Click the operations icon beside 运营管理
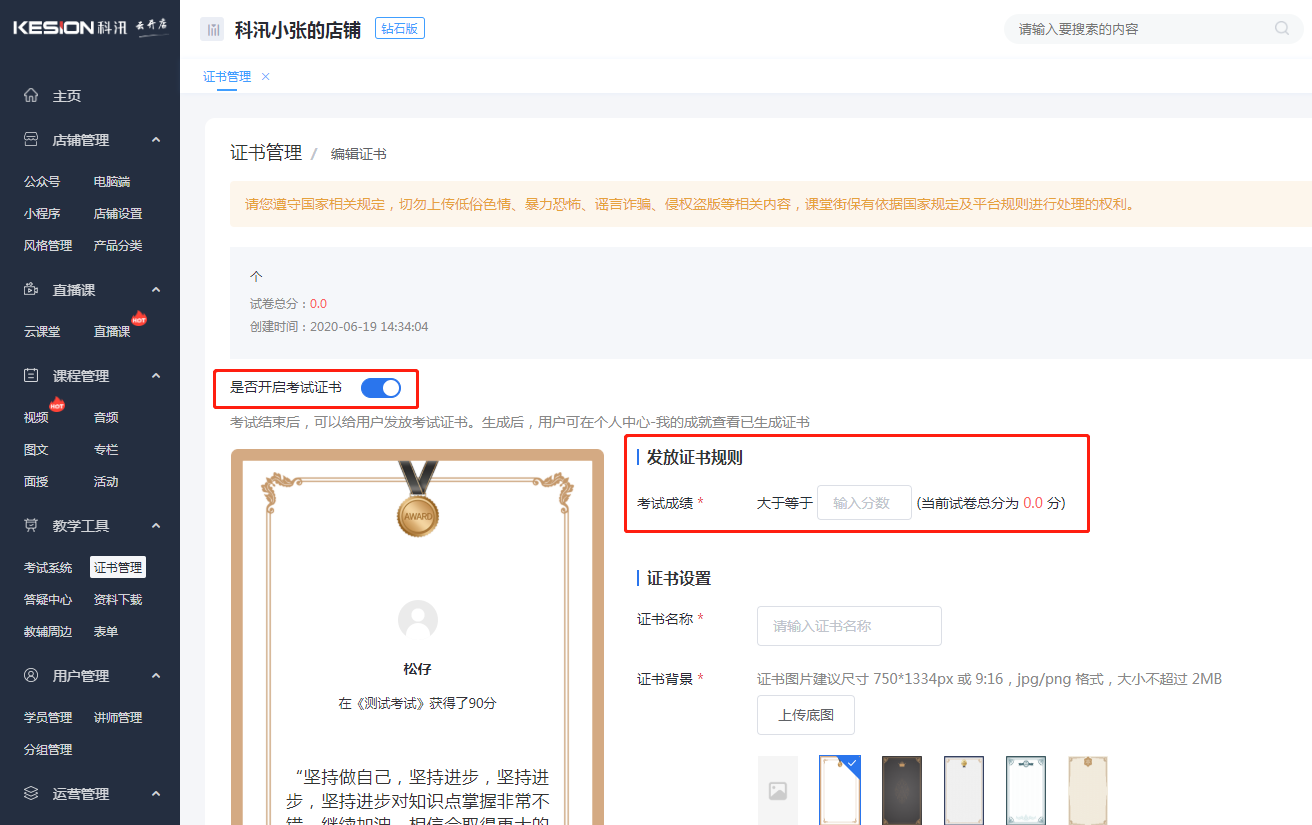The image size is (1312, 825). 30,793
